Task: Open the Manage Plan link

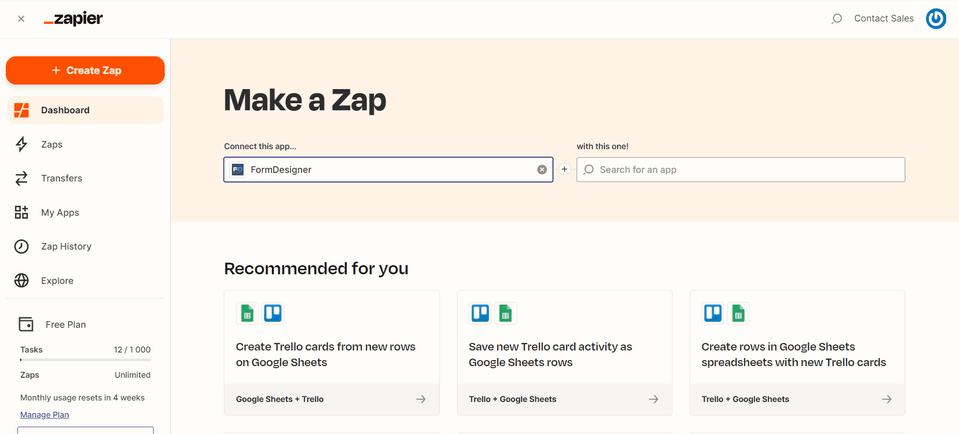Action: tap(45, 414)
